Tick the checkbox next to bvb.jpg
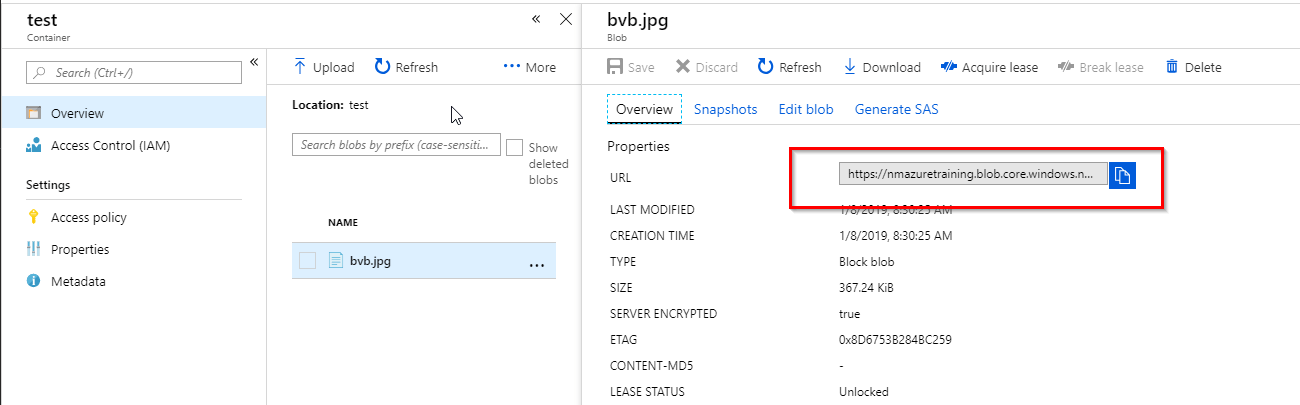Viewport: 1300px width, 405px height. 308,261
